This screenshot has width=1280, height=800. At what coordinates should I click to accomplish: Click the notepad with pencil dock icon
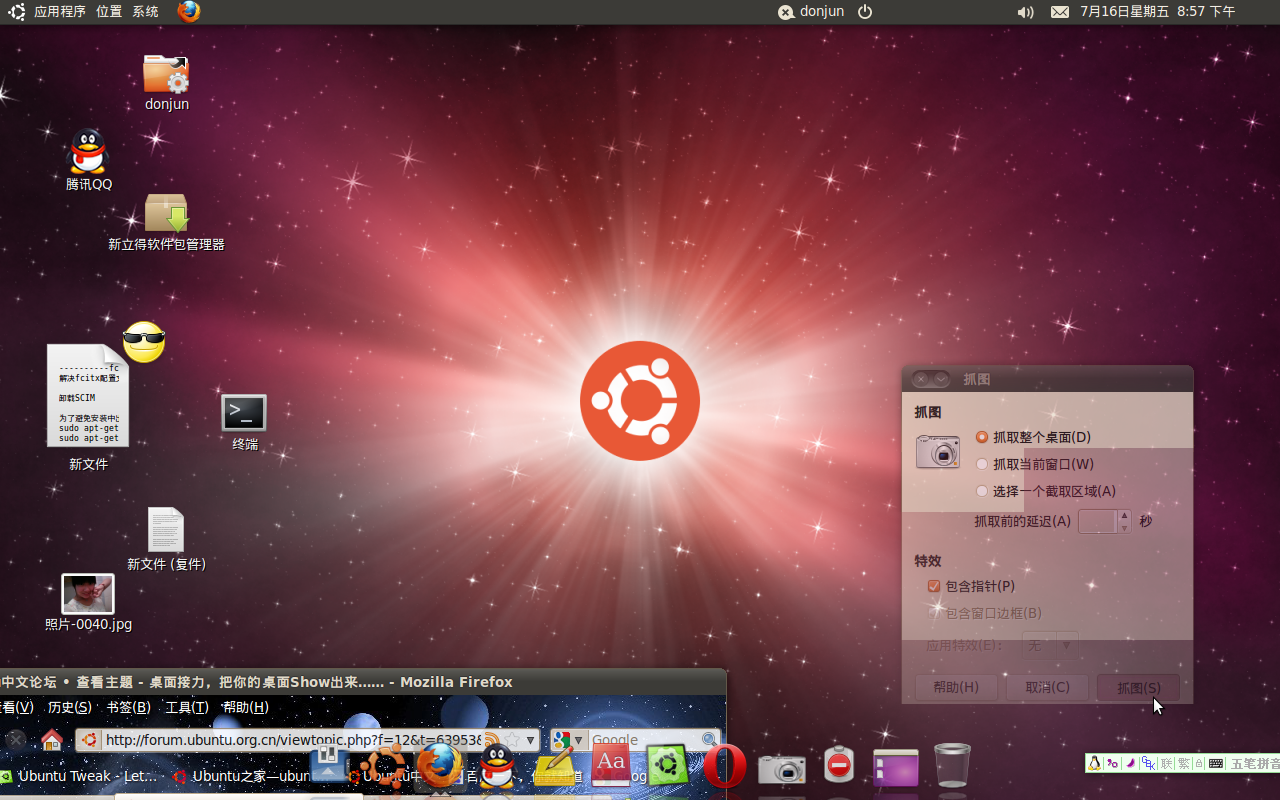[556, 768]
